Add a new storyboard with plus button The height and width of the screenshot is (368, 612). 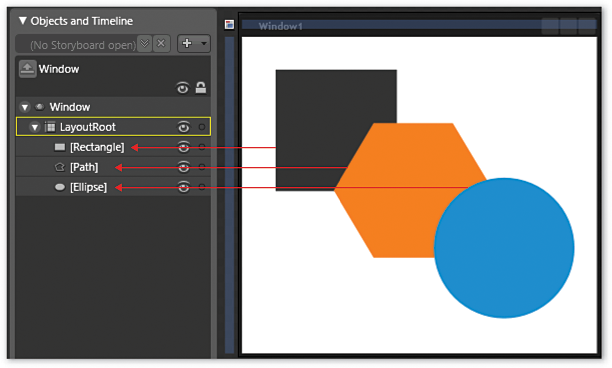(187, 43)
